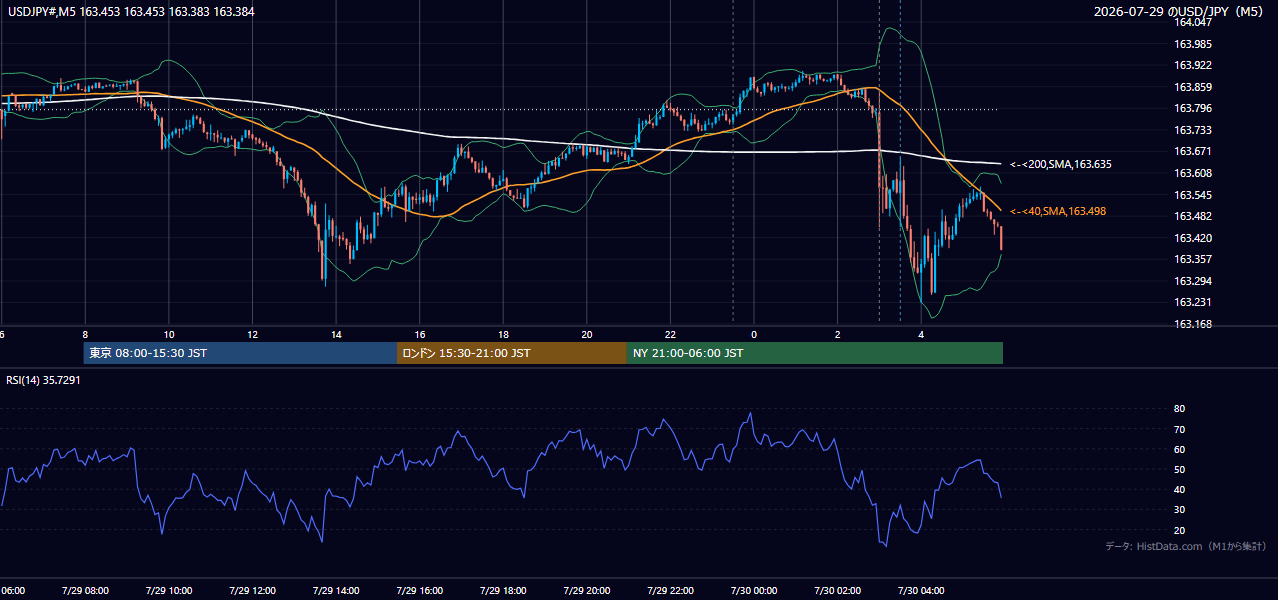Click the 163.357 price axis label
The height and width of the screenshot is (600, 1278).
point(1193,259)
